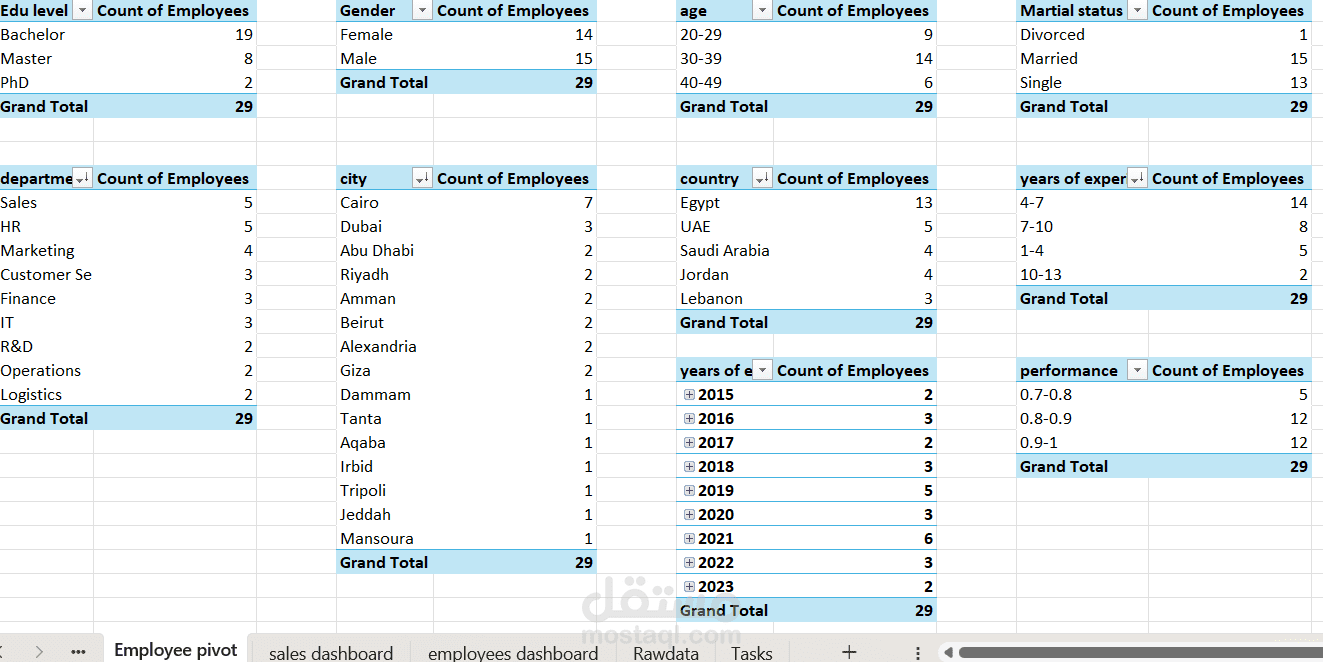This screenshot has width=1323, height=662.
Task: Open the Tasks sheet tab
Action: point(752,653)
